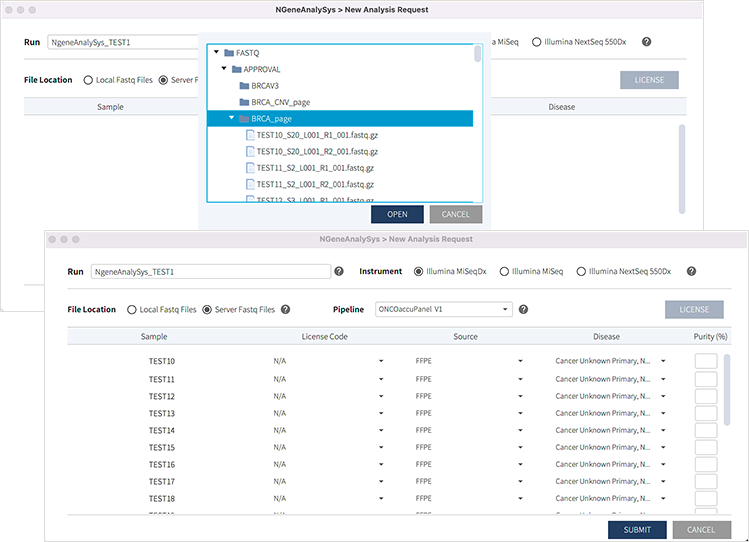Open Disease dropdown for TEST18
Image resolution: width=749 pixels, height=542 pixels.
point(663,499)
